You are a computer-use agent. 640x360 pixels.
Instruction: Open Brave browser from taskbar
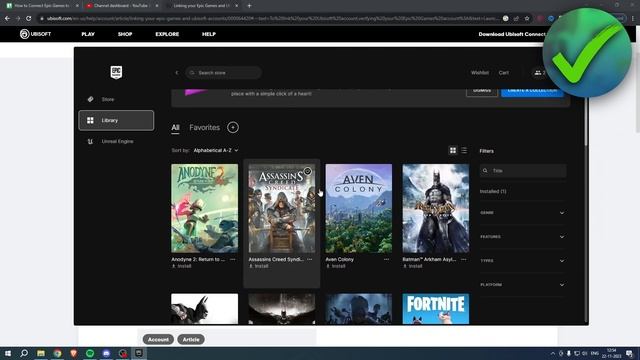point(74,353)
